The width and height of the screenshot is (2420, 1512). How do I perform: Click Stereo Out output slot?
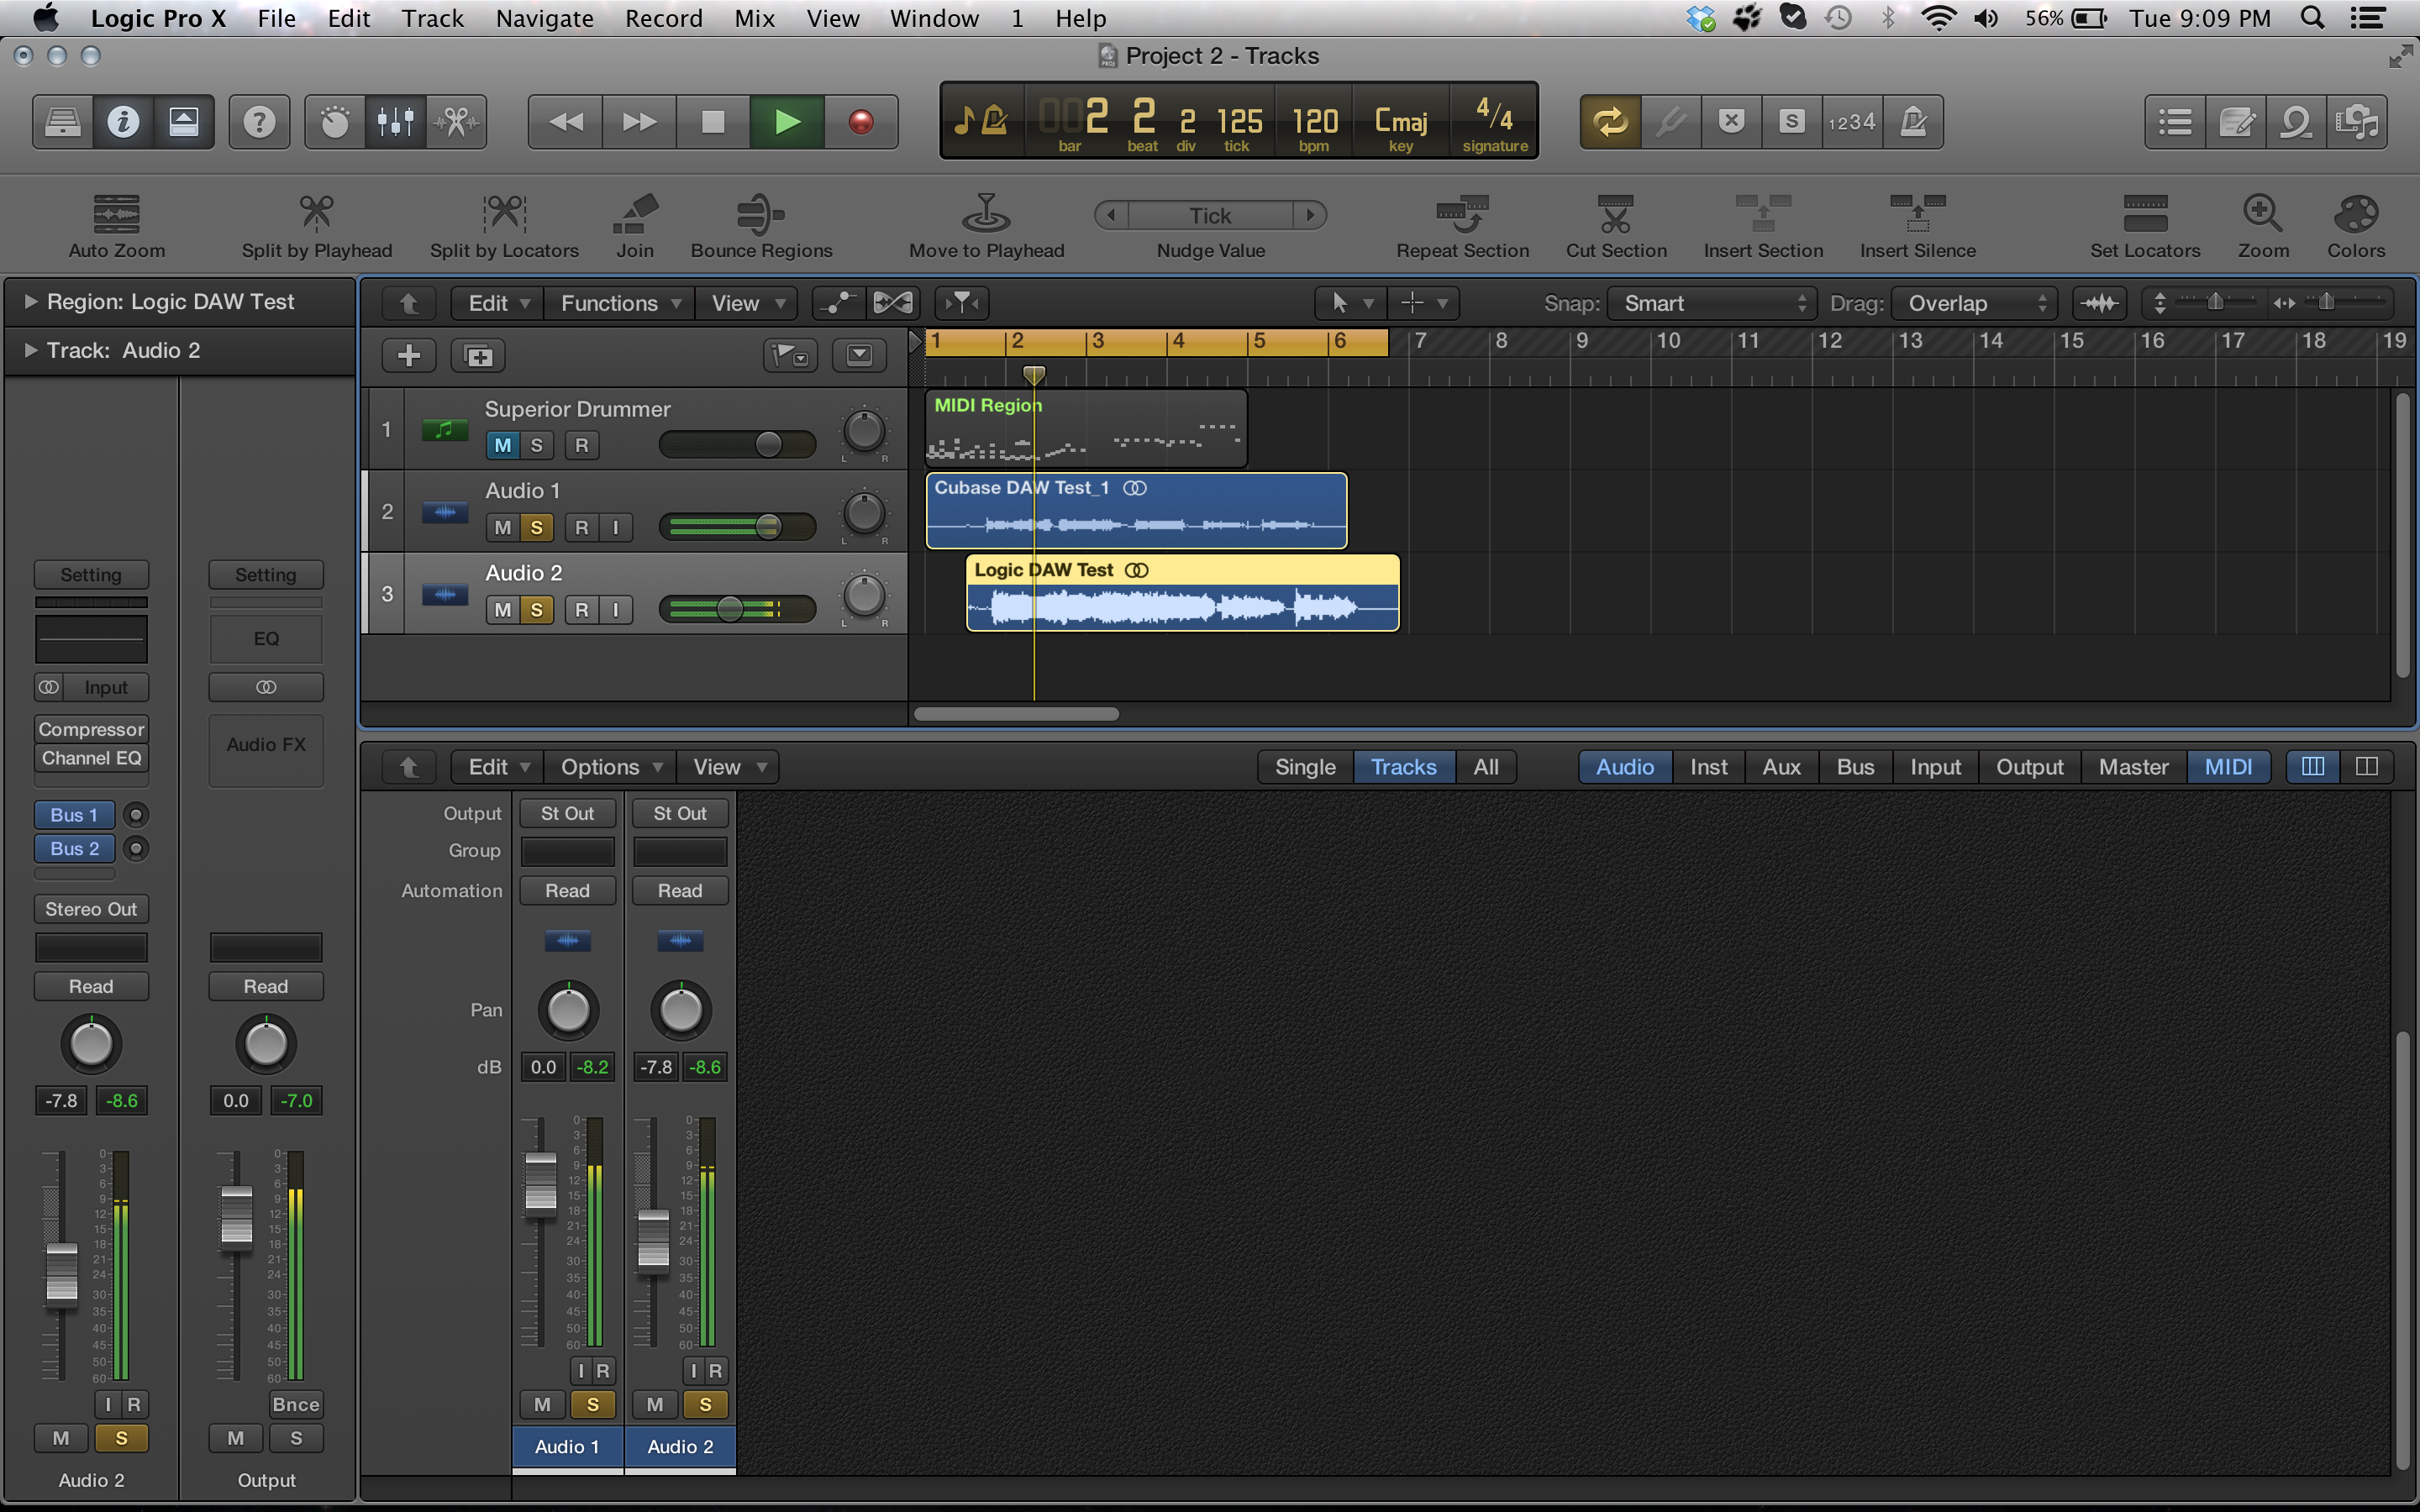click(x=91, y=909)
